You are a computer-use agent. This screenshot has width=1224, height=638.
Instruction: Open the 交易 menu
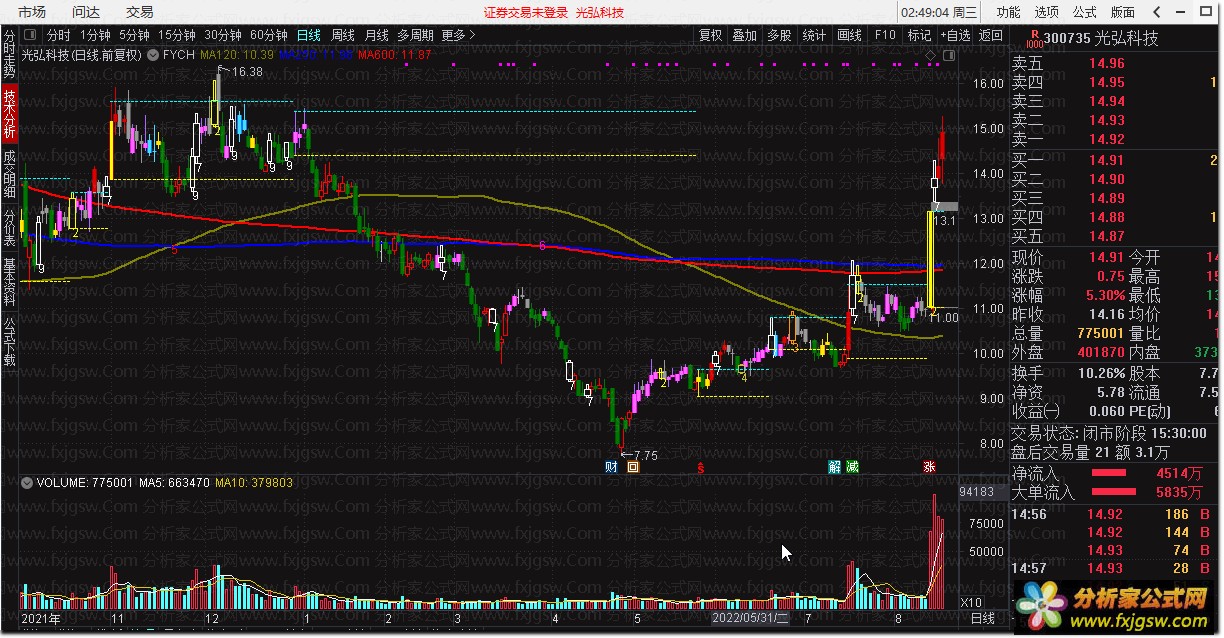point(140,12)
